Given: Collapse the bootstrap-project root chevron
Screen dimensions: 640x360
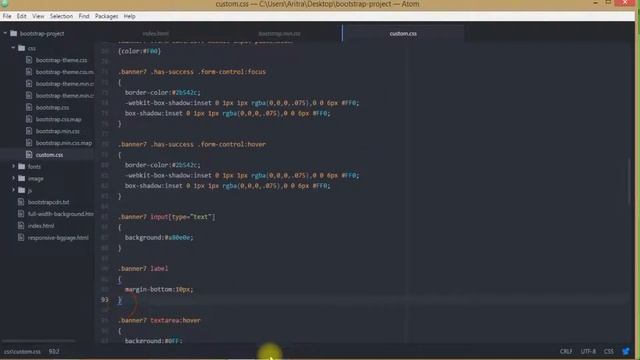Looking at the screenshot, I should click(5, 33).
